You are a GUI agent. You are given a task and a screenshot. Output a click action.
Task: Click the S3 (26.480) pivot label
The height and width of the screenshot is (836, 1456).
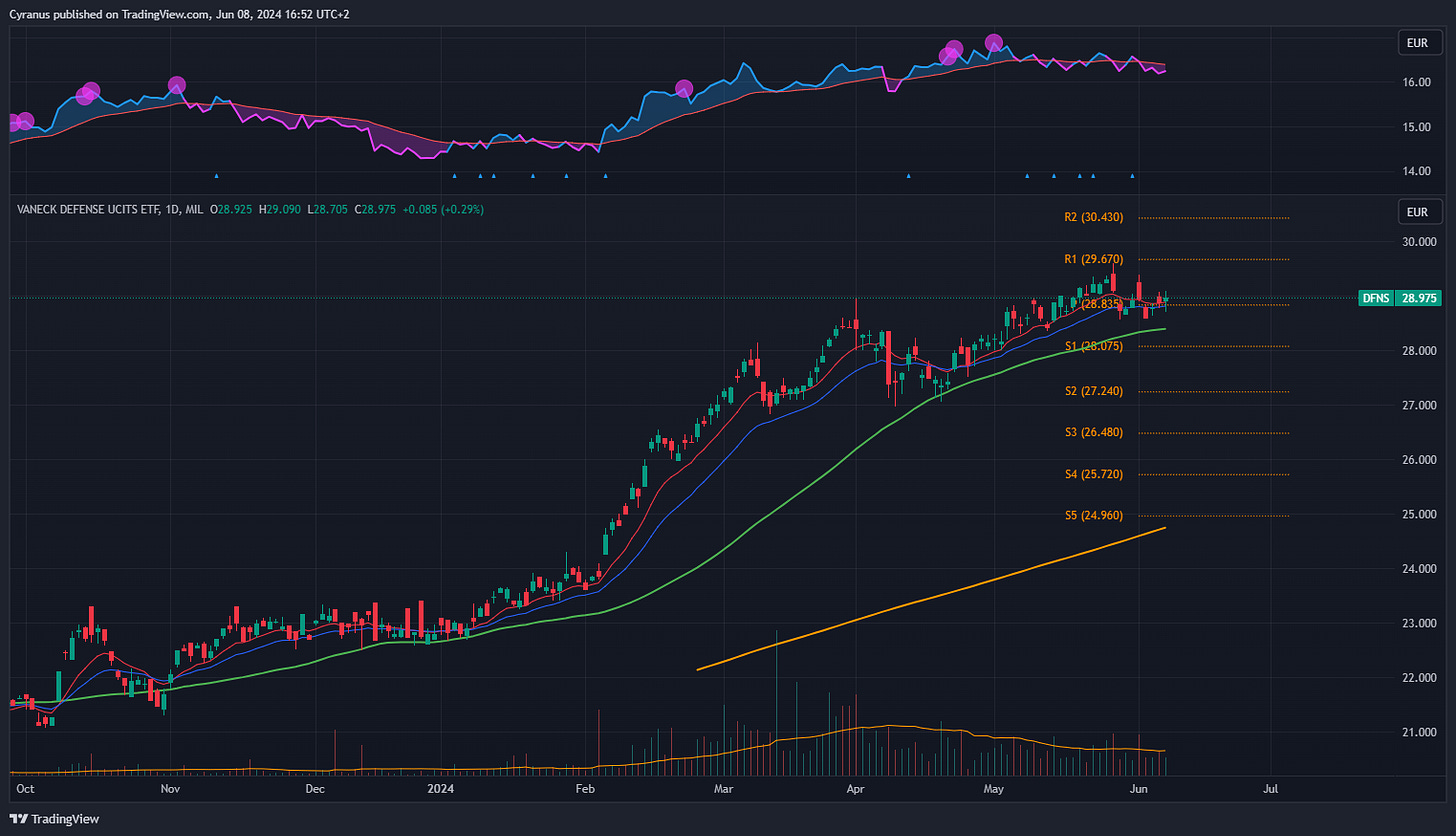(1093, 433)
